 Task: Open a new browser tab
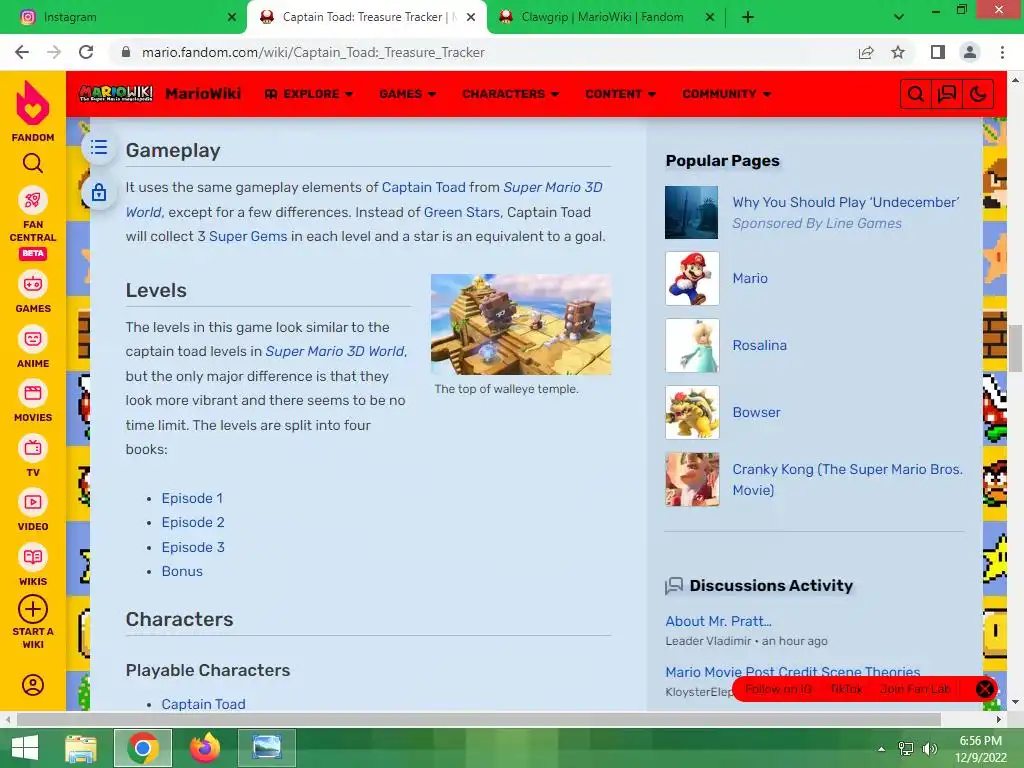pyautogui.click(x=748, y=17)
